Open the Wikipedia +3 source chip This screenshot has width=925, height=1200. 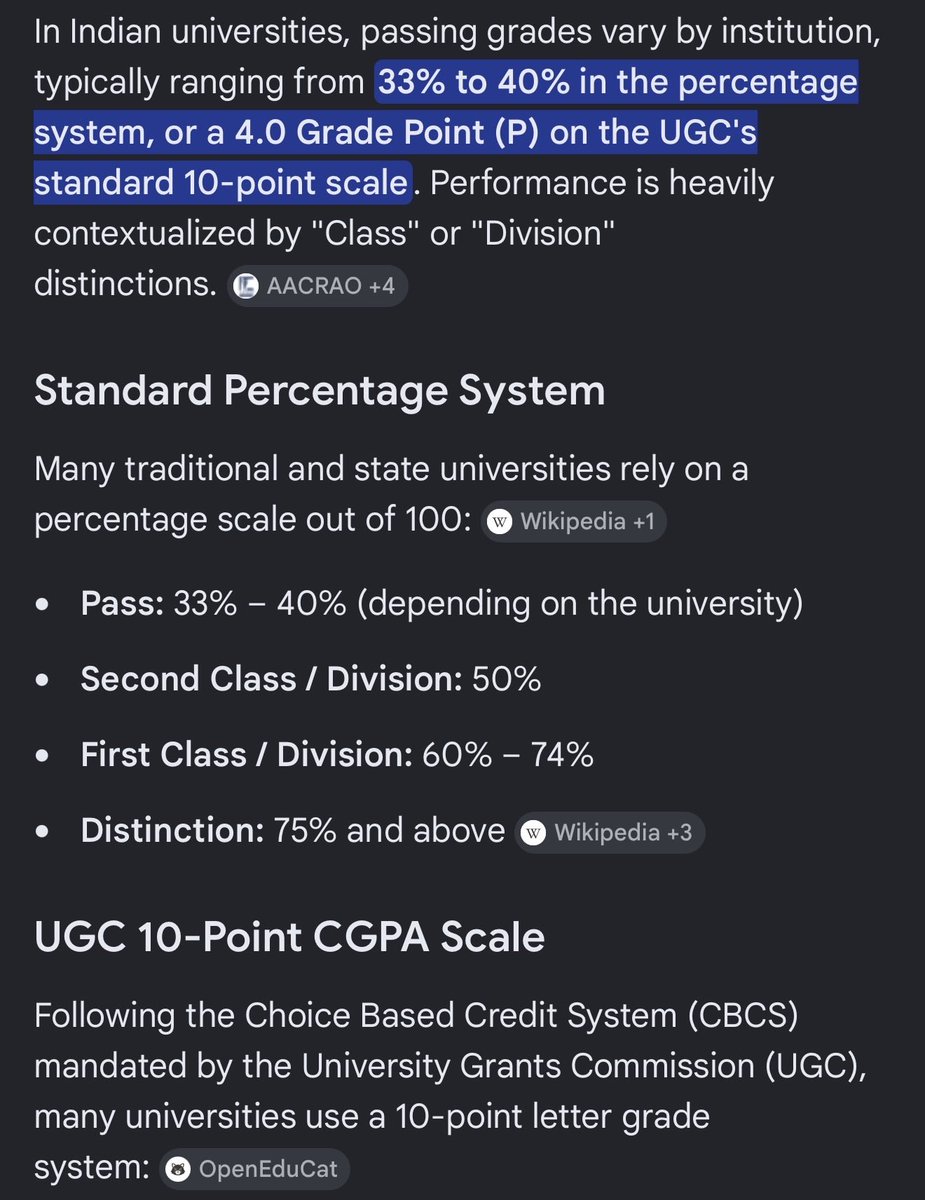(x=609, y=833)
